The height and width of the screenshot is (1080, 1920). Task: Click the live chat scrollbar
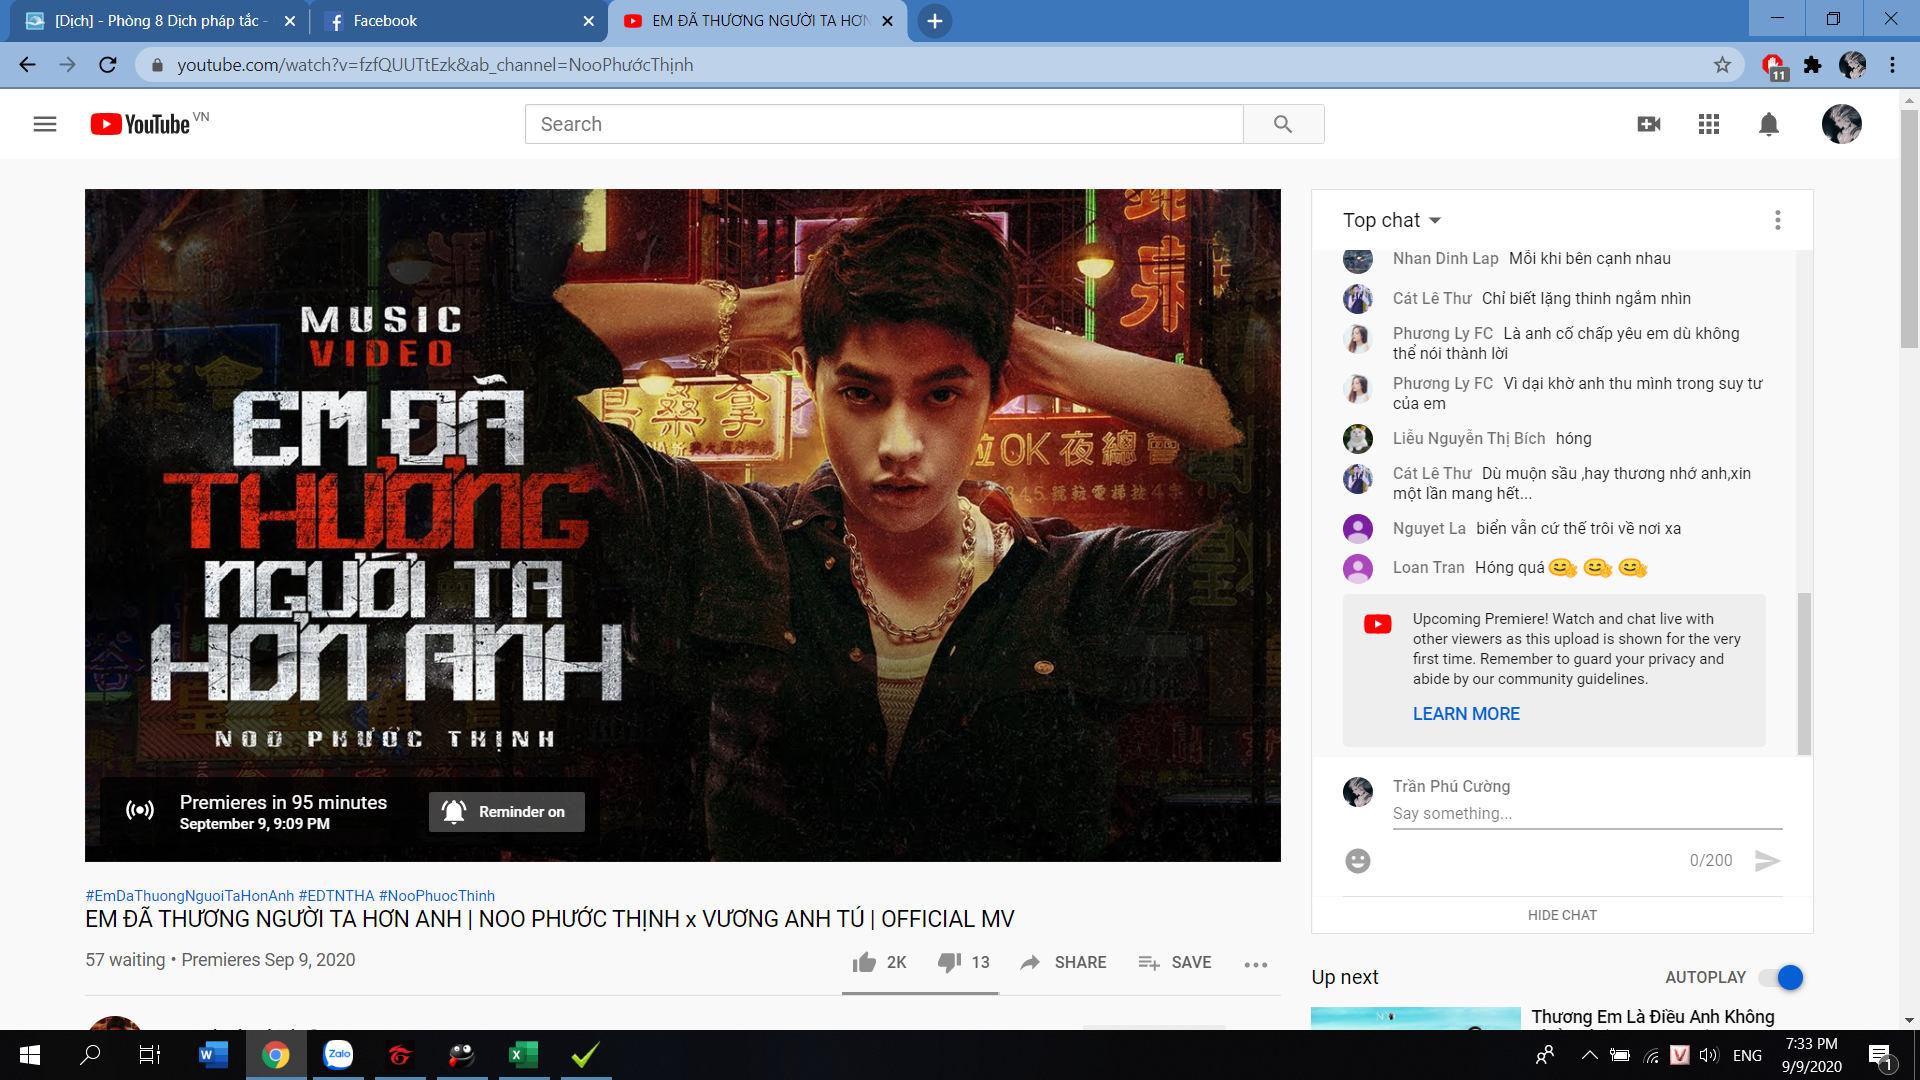pyautogui.click(x=1804, y=672)
